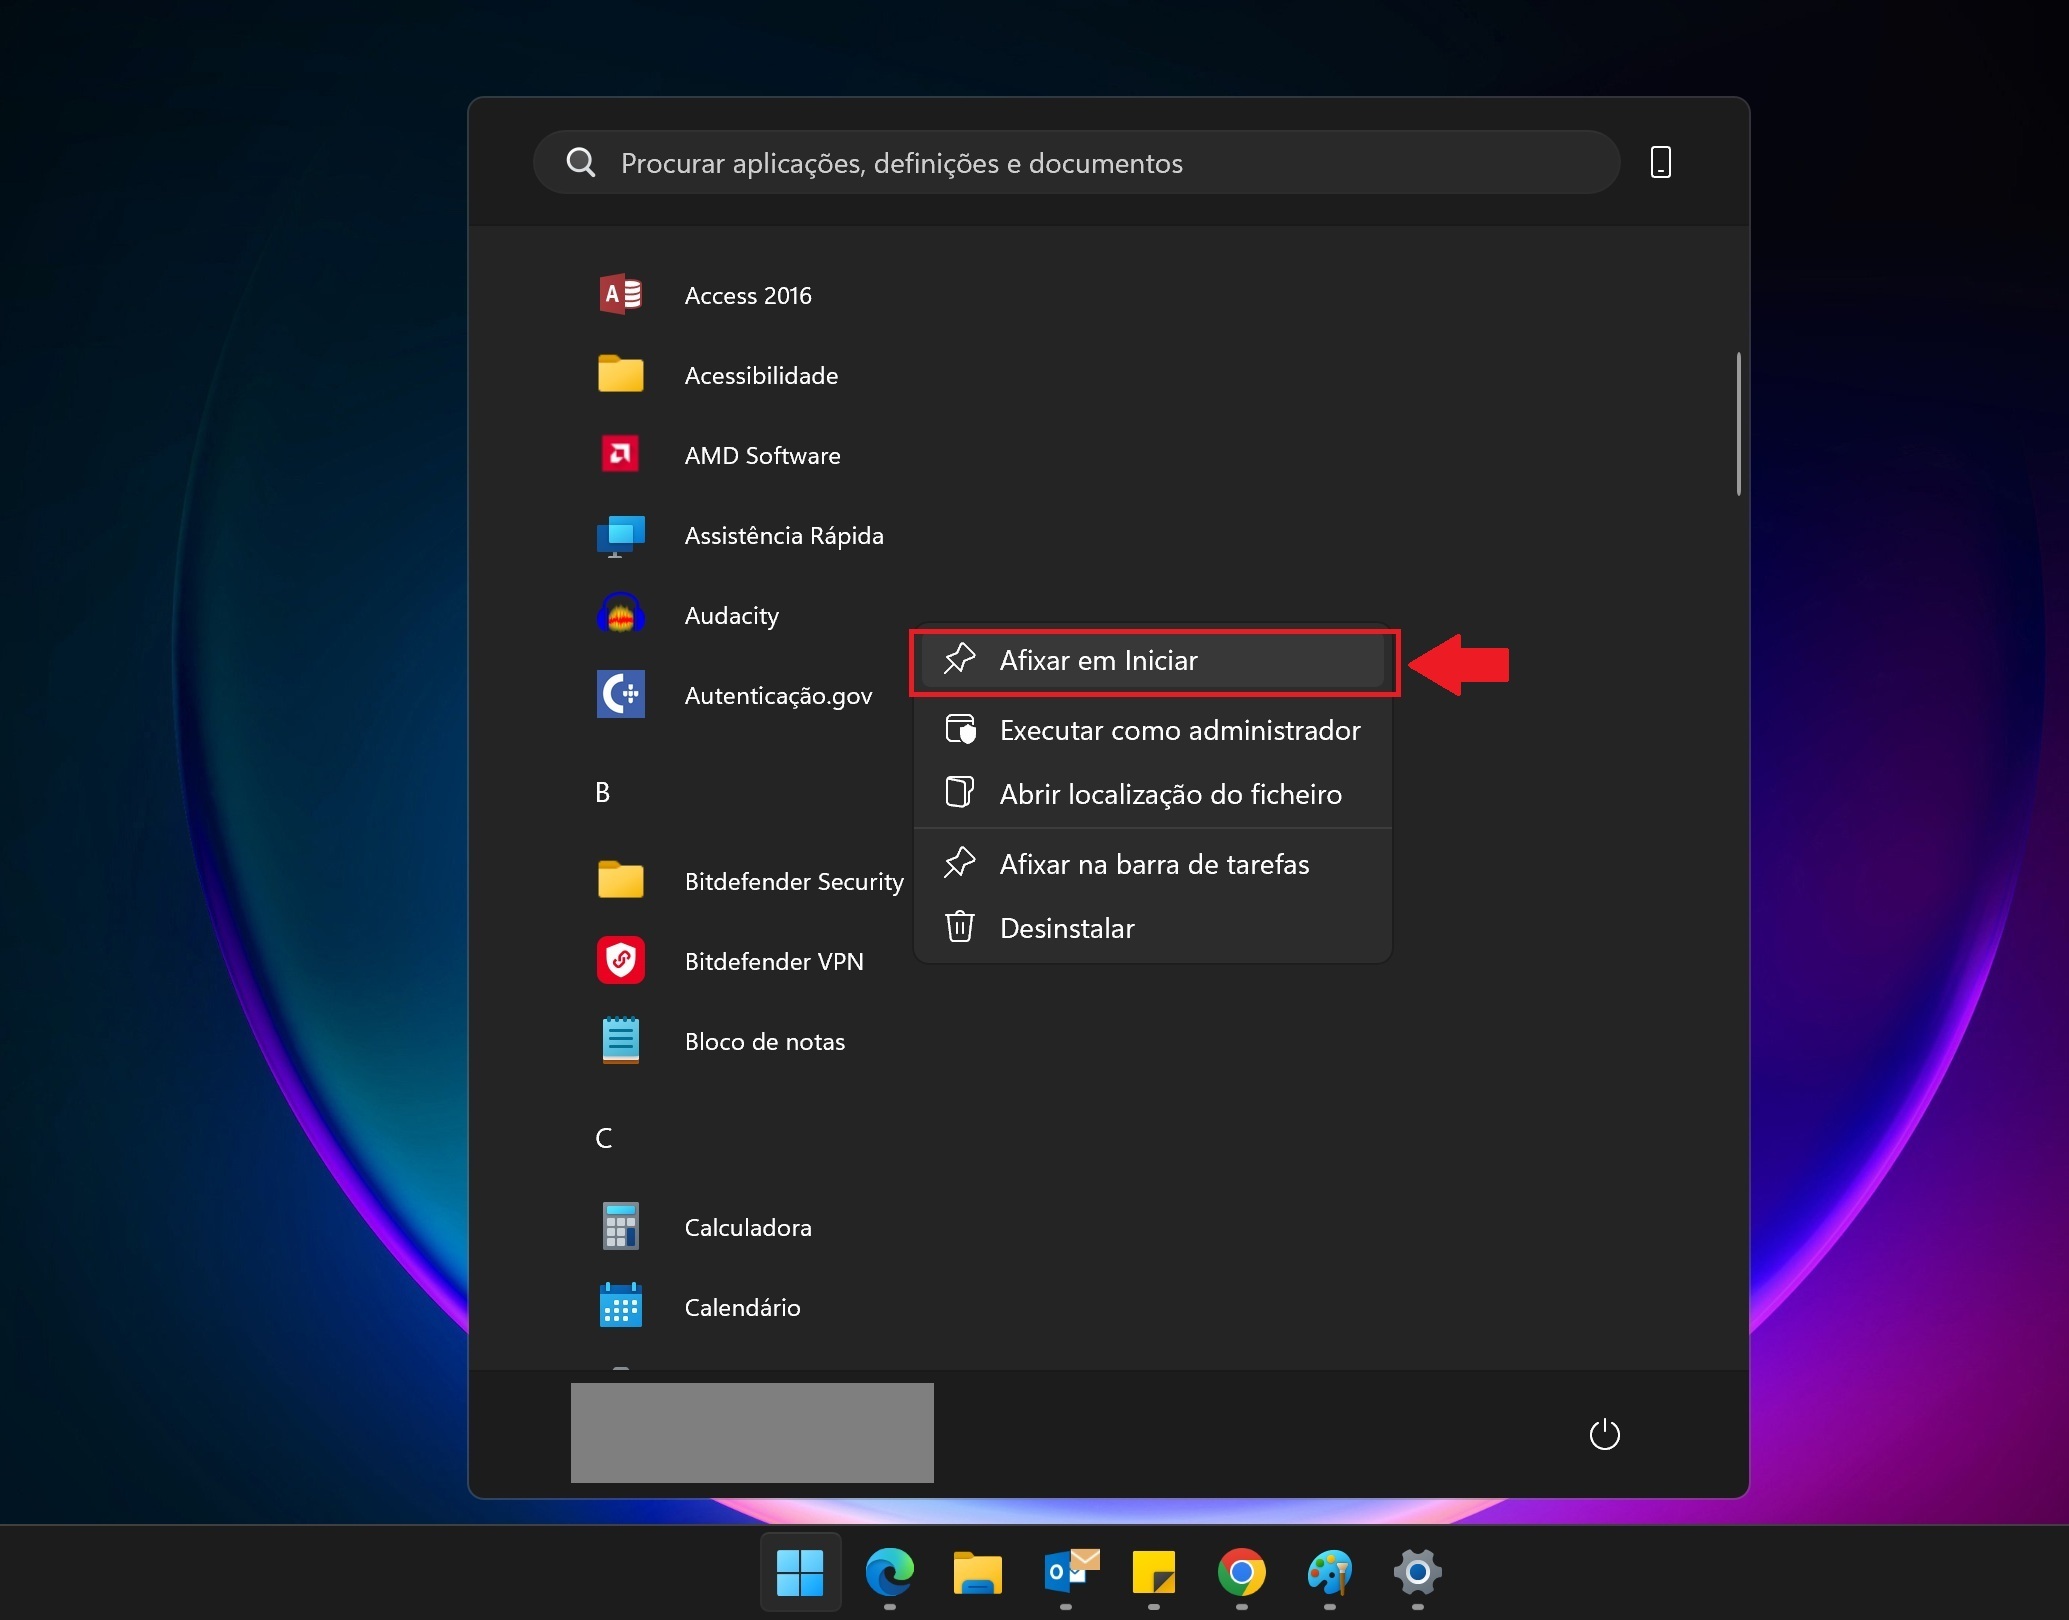Launch Audacity from the list
This screenshot has height=1620, width=2069.
[x=731, y=615]
